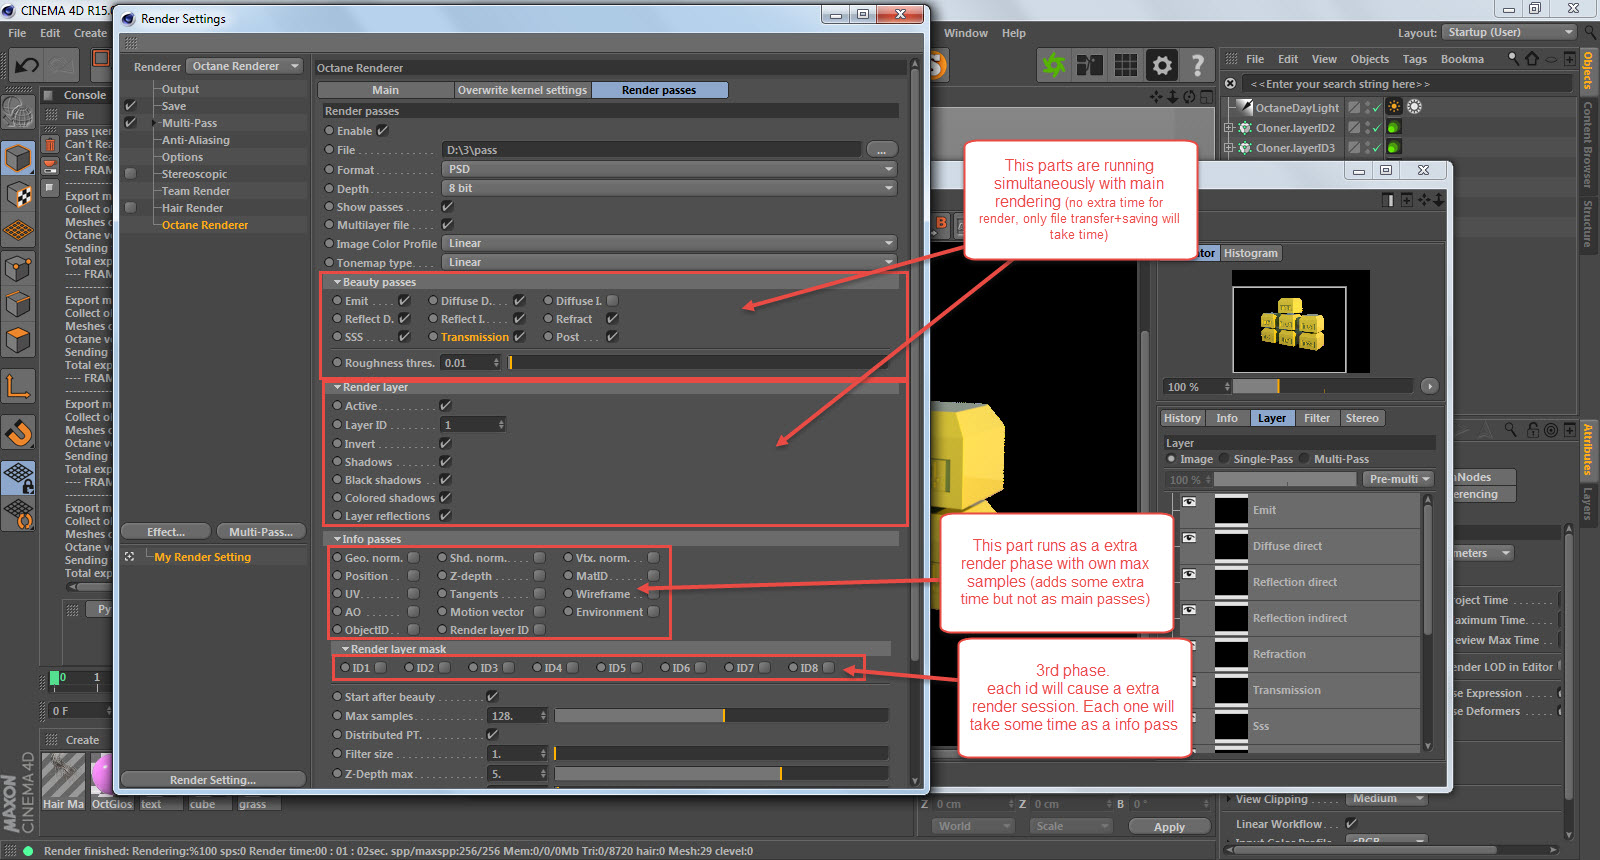Click the Object Manager home icon
Viewport: 1600px width, 860px height.
[1532, 59]
